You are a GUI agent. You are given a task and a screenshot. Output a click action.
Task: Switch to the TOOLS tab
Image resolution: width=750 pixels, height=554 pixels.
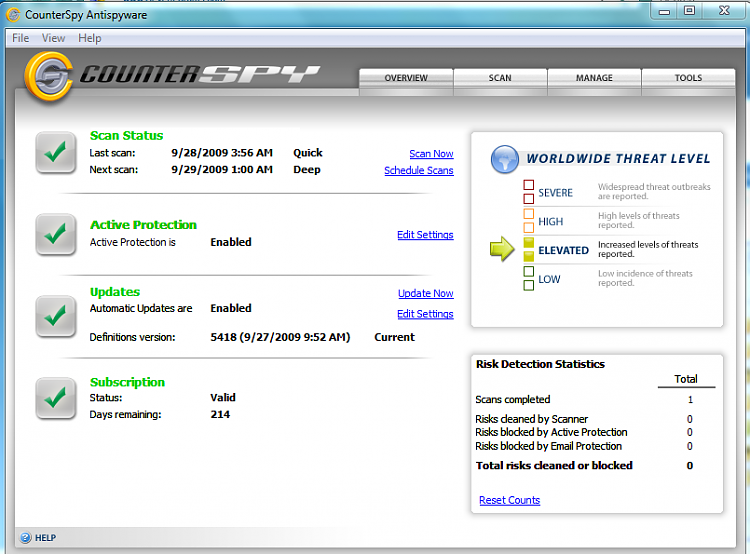coord(688,78)
